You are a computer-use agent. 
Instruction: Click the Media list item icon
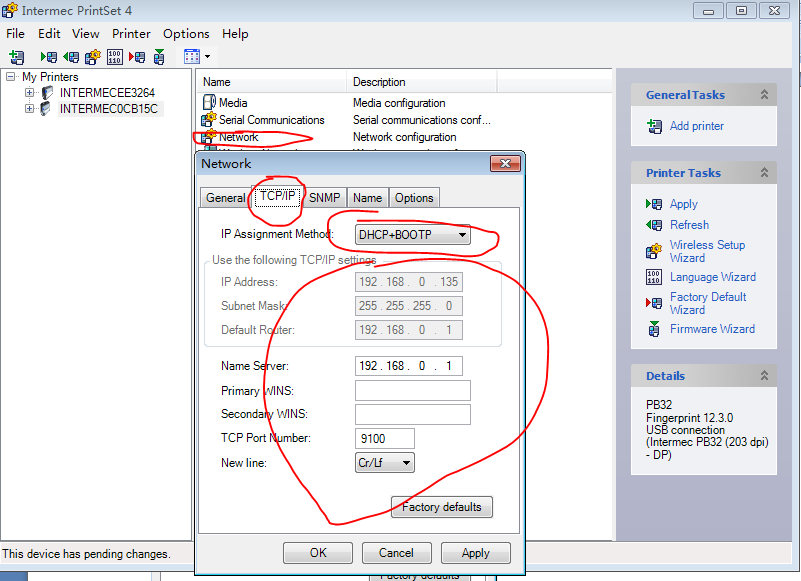[x=209, y=102]
